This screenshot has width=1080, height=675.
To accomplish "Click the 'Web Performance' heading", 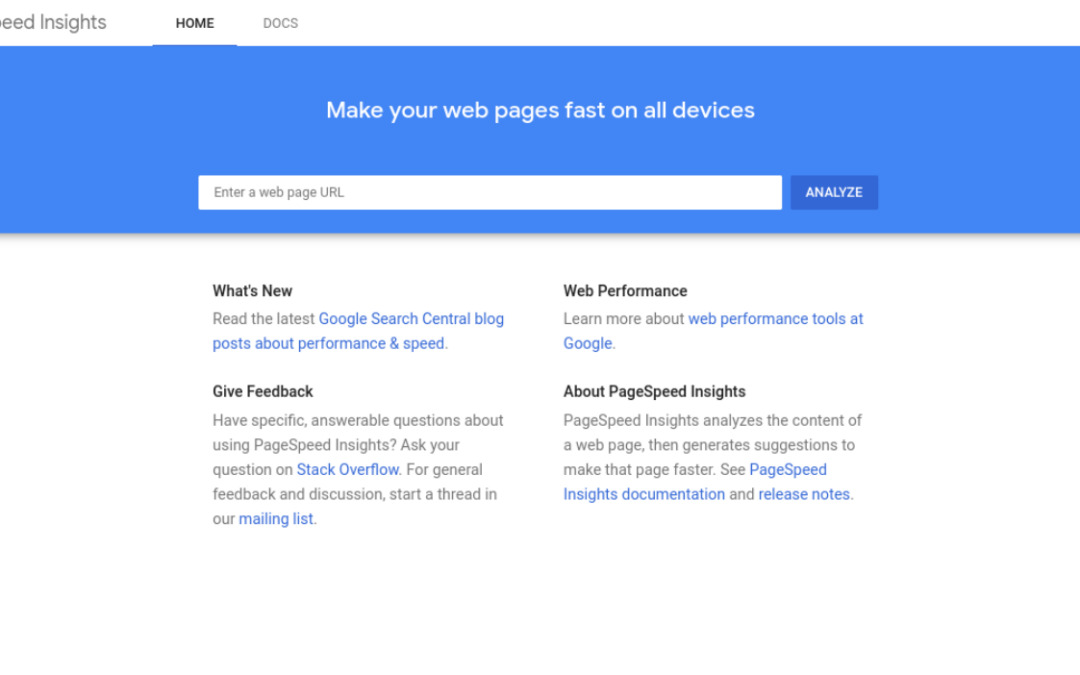I will point(625,291).
